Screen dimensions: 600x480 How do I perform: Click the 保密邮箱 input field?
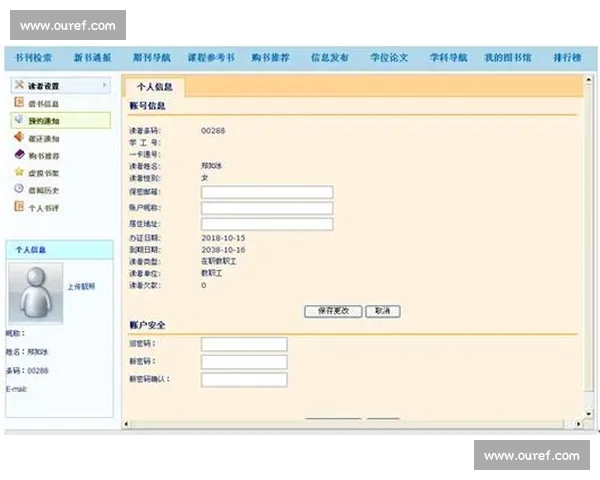pyautogui.click(x=267, y=192)
